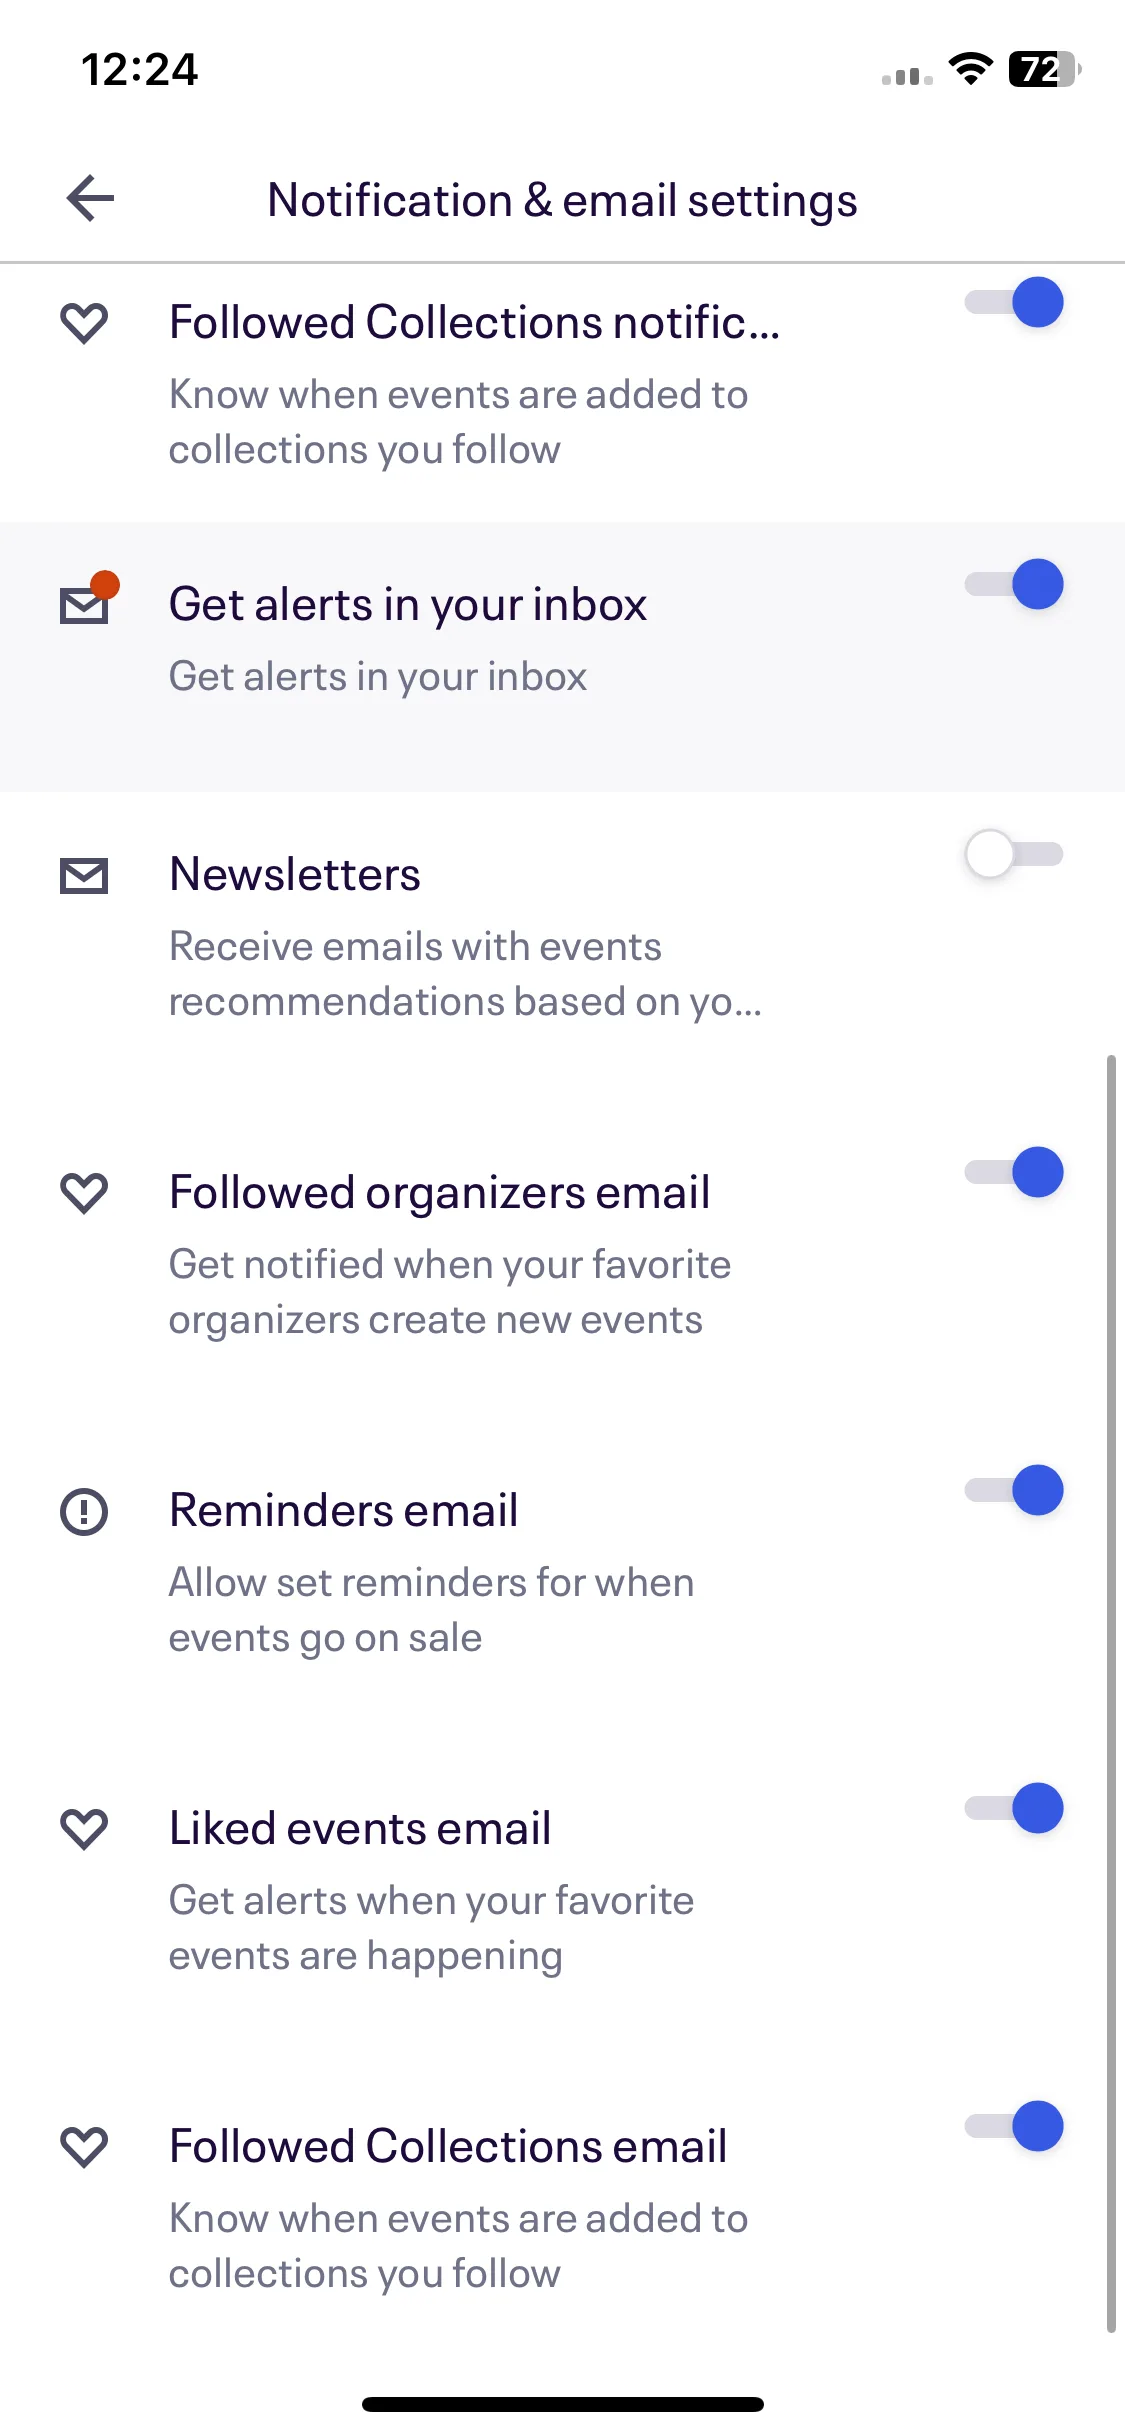Screen dimensions: 1125x2436
Task: Tap the back arrow icon
Action: 90,198
